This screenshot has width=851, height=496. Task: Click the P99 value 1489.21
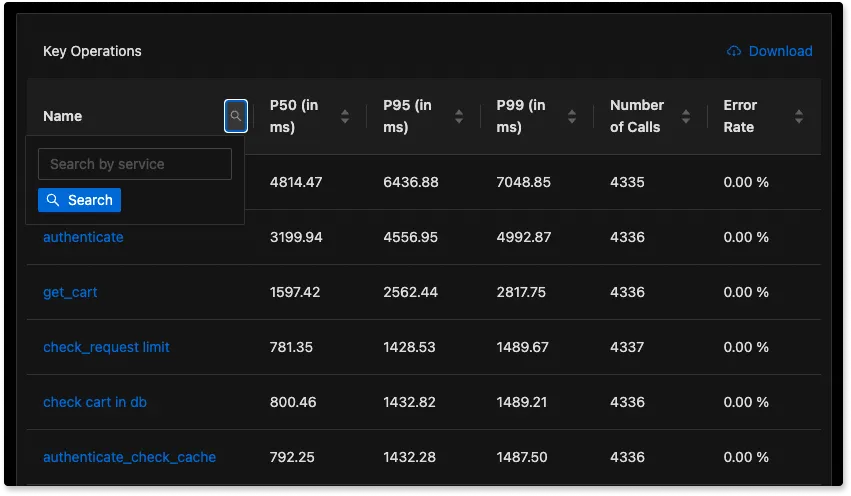coord(522,402)
